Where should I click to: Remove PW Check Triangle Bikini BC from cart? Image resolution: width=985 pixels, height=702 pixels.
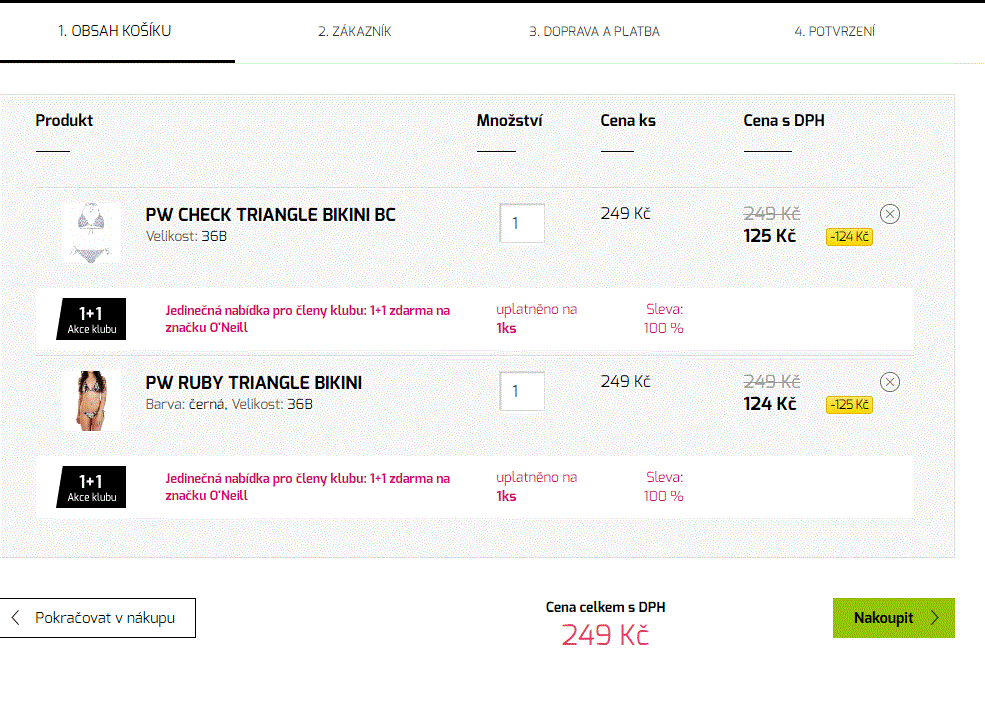(890, 214)
